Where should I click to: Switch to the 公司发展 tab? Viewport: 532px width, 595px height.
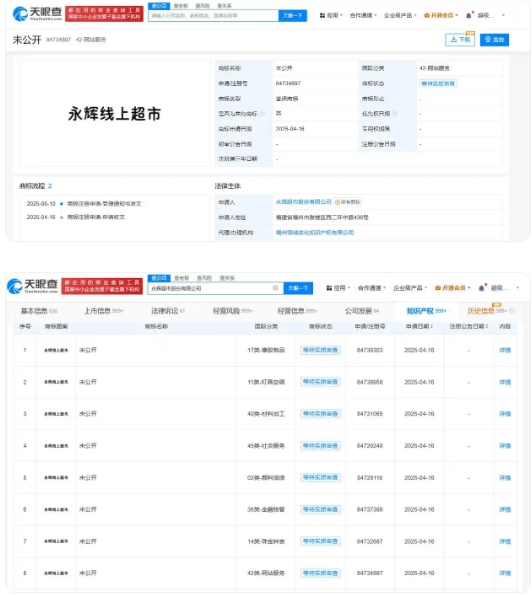362,311
